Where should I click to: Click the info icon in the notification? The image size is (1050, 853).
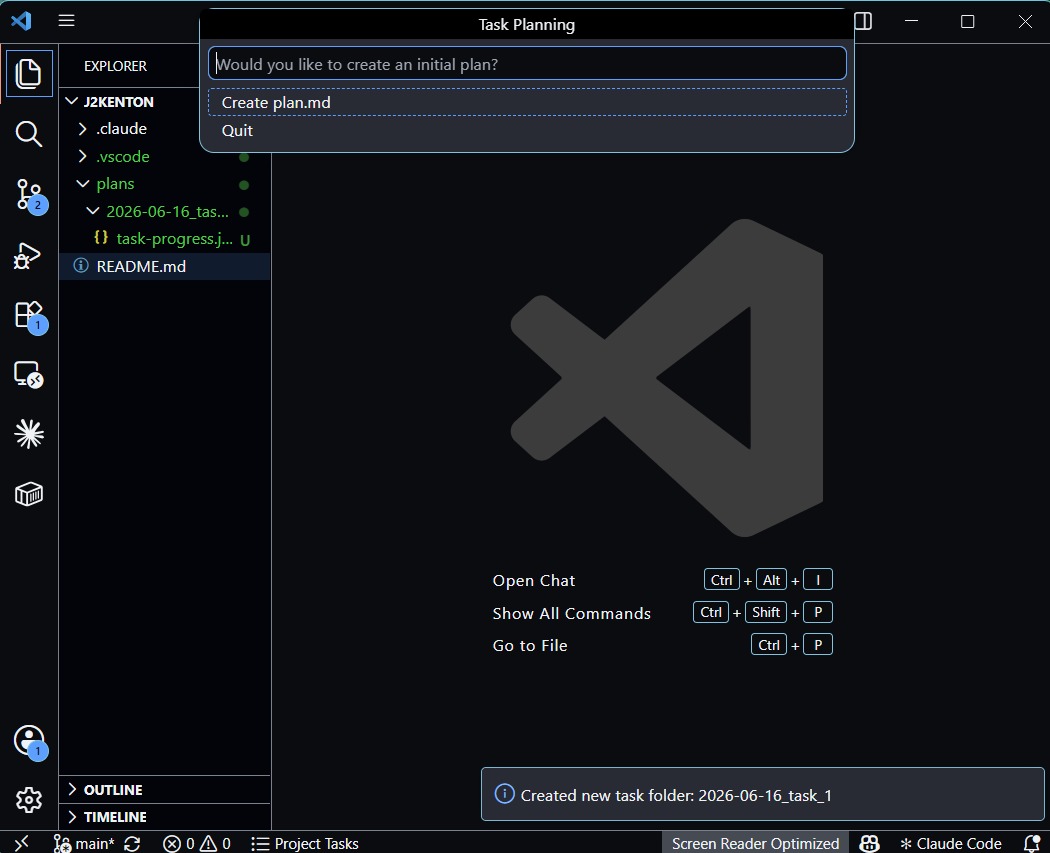[504, 794]
